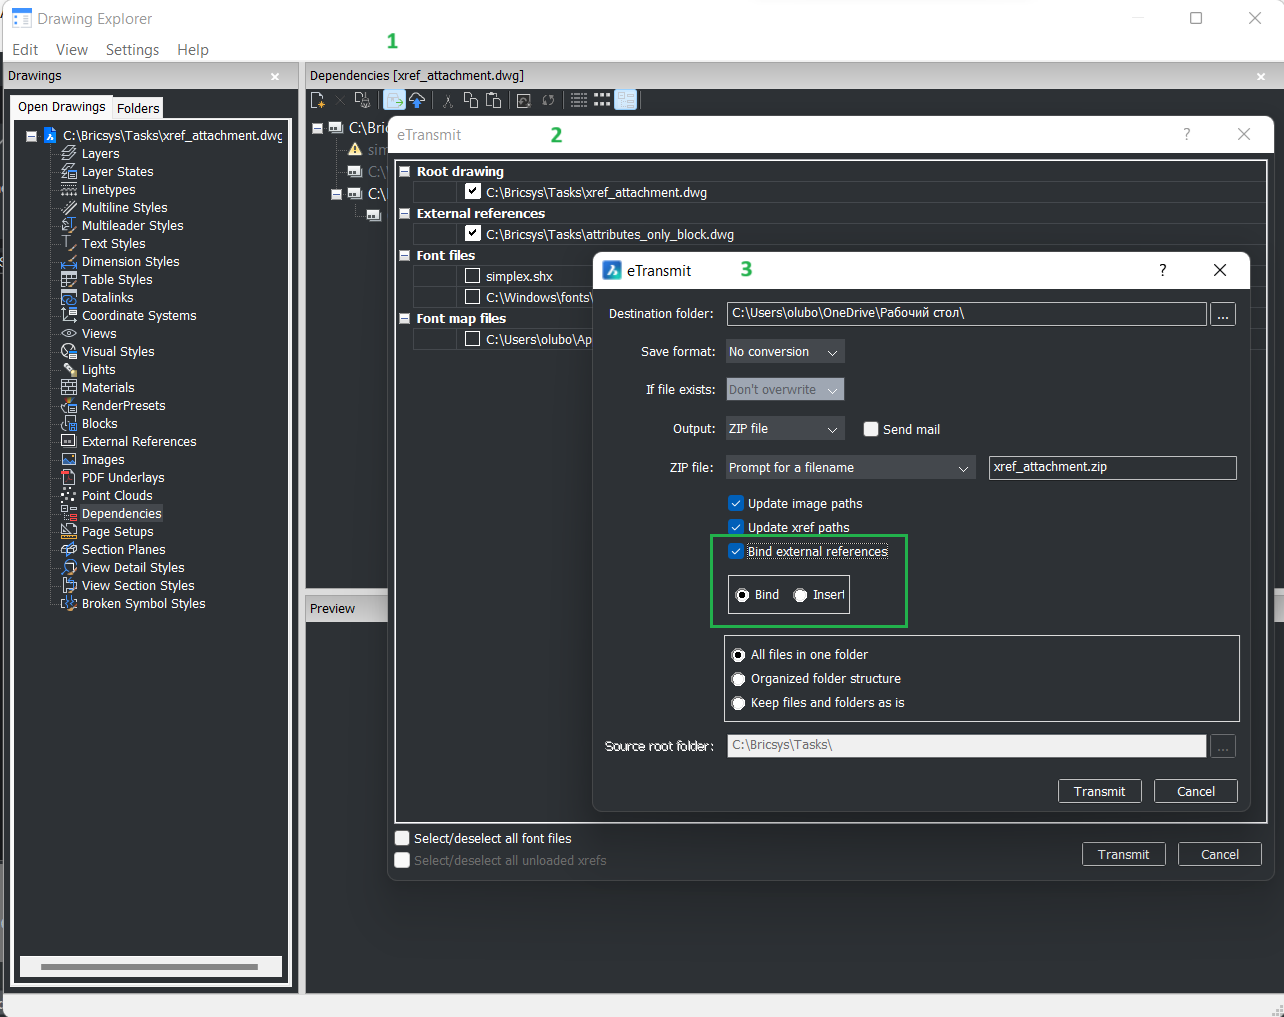Click the Page Setups icon in tree
The image size is (1284, 1017).
point(69,531)
